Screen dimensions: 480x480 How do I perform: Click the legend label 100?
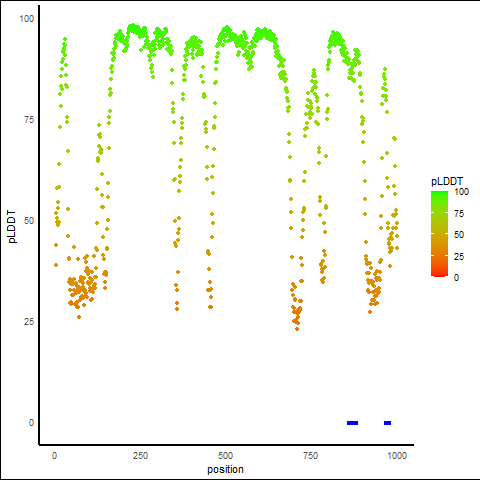pos(462,192)
